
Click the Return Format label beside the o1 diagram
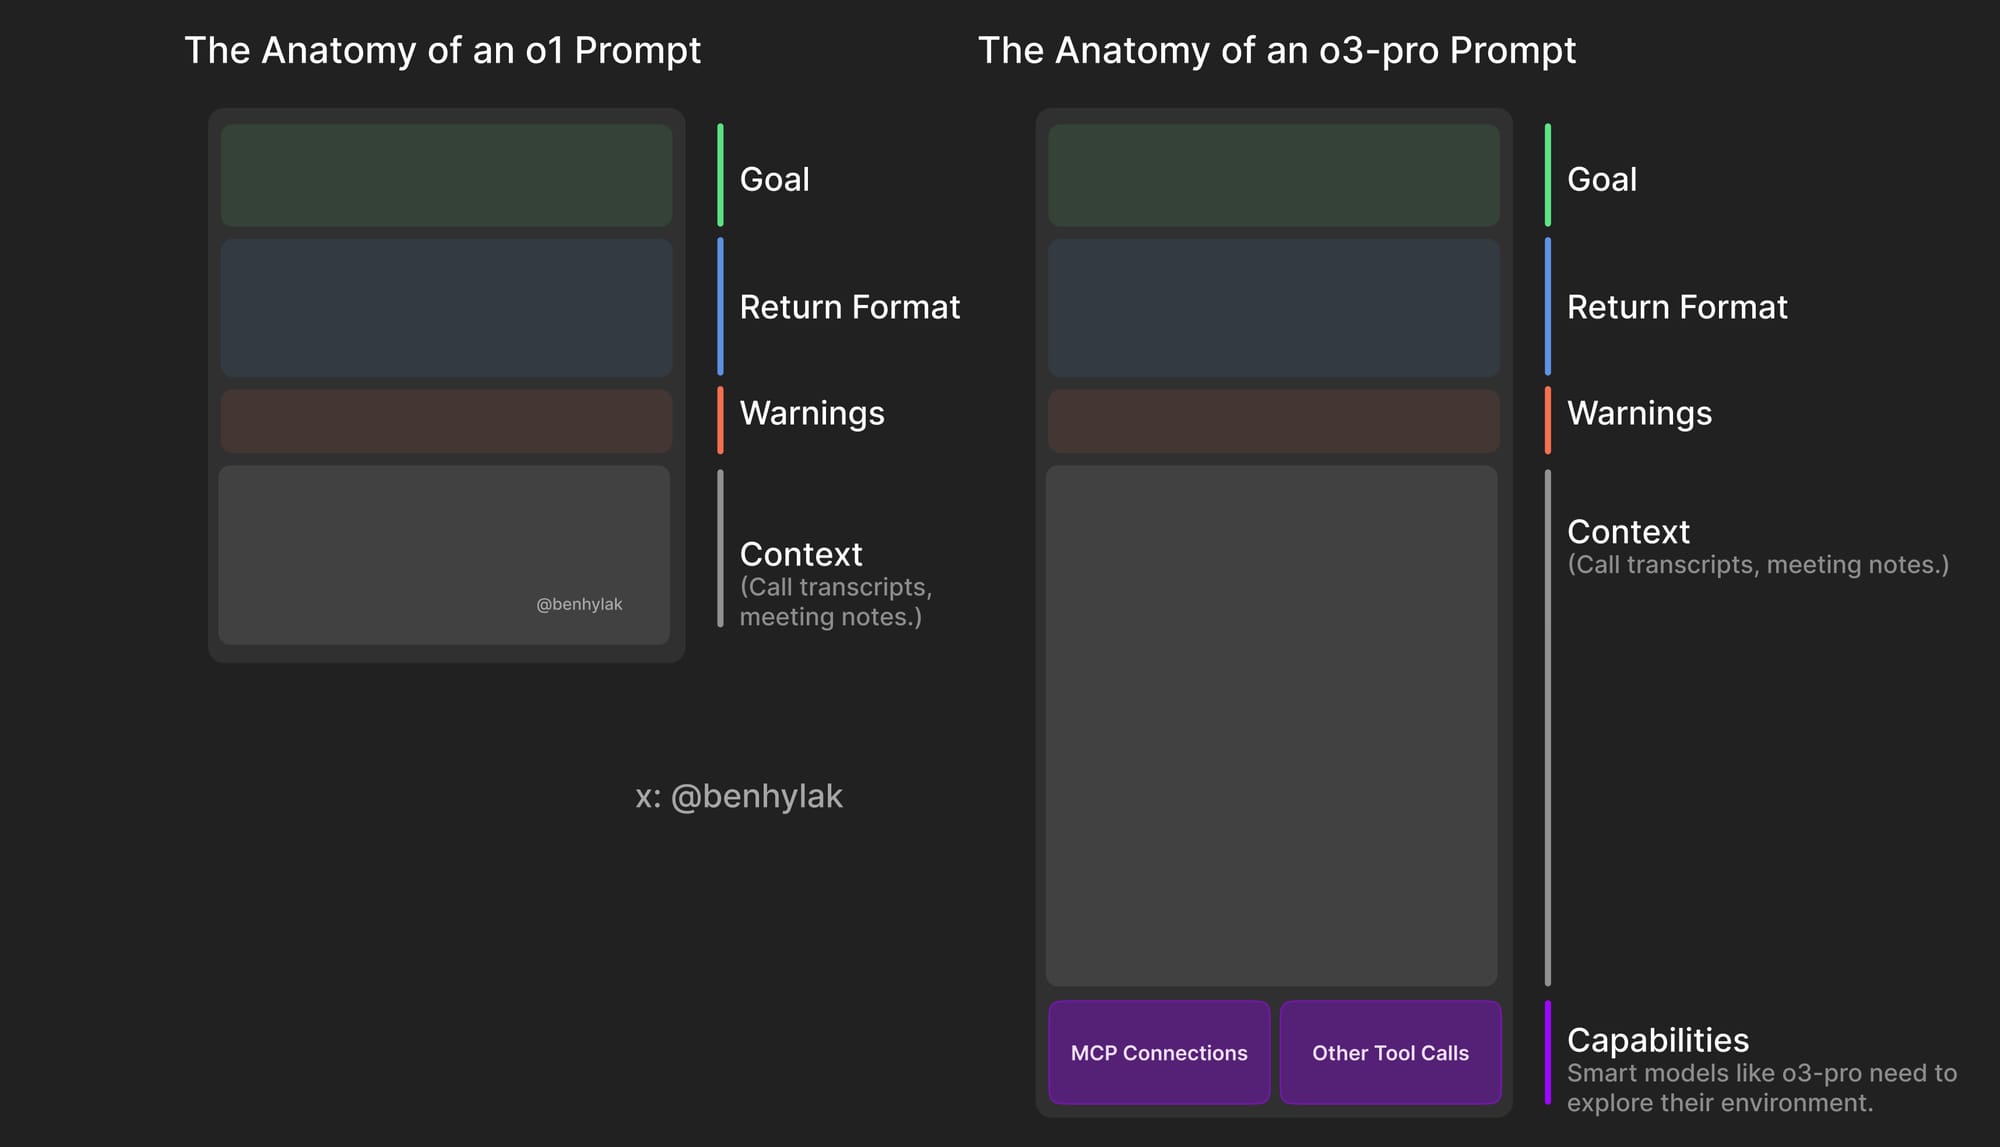tap(849, 307)
